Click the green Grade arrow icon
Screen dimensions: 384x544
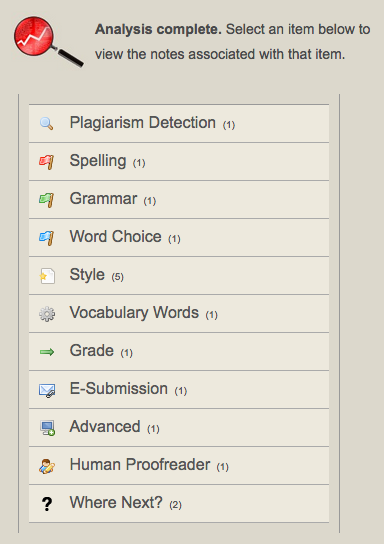coord(47,352)
